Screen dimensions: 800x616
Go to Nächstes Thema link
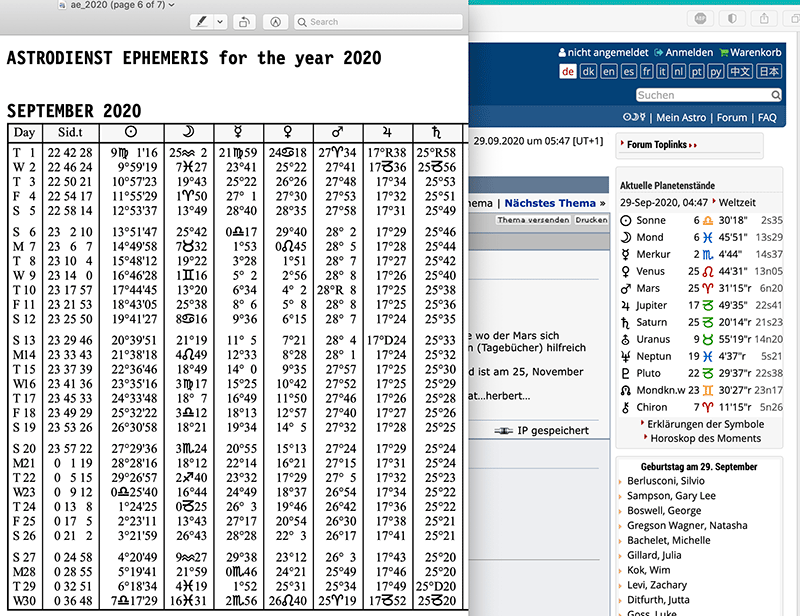pos(550,203)
